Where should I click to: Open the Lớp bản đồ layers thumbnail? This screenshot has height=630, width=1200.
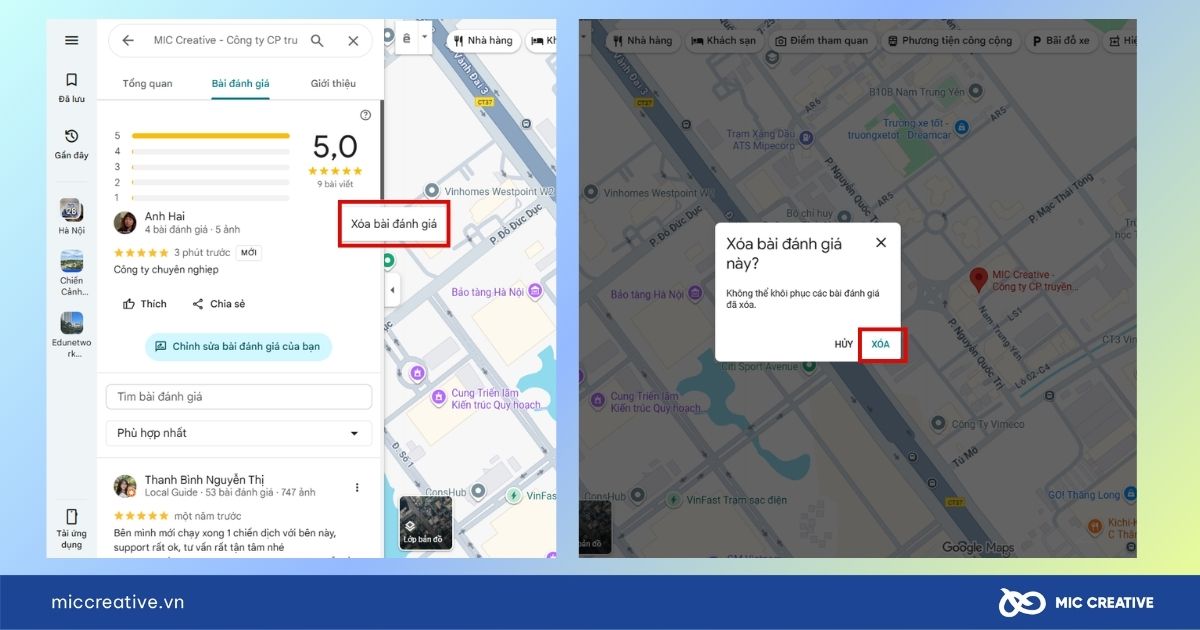coord(426,523)
